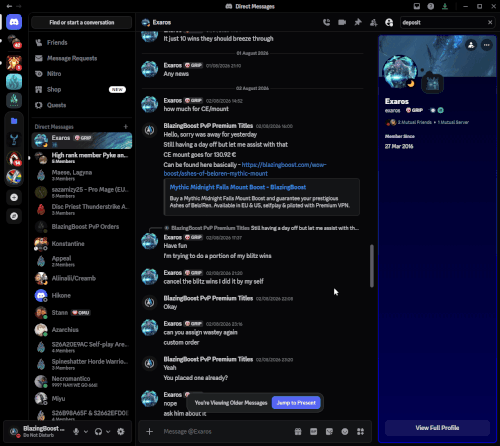Create a new DM with plus icon
This screenshot has height=446, width=500.
pyautogui.click(x=126, y=127)
